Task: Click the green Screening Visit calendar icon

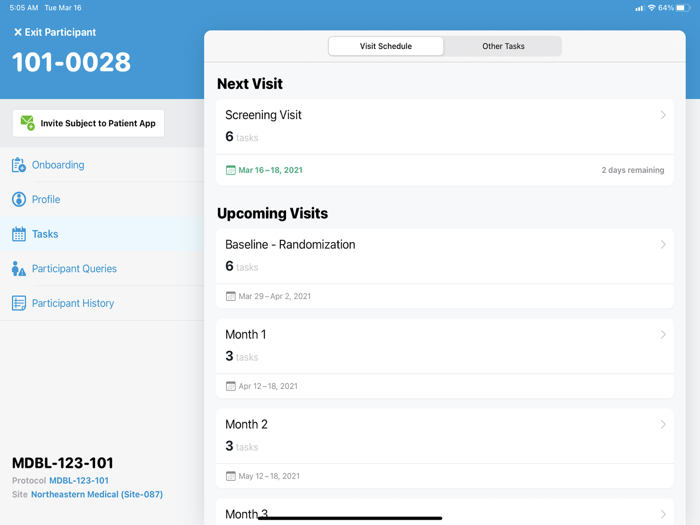Action: (x=230, y=170)
